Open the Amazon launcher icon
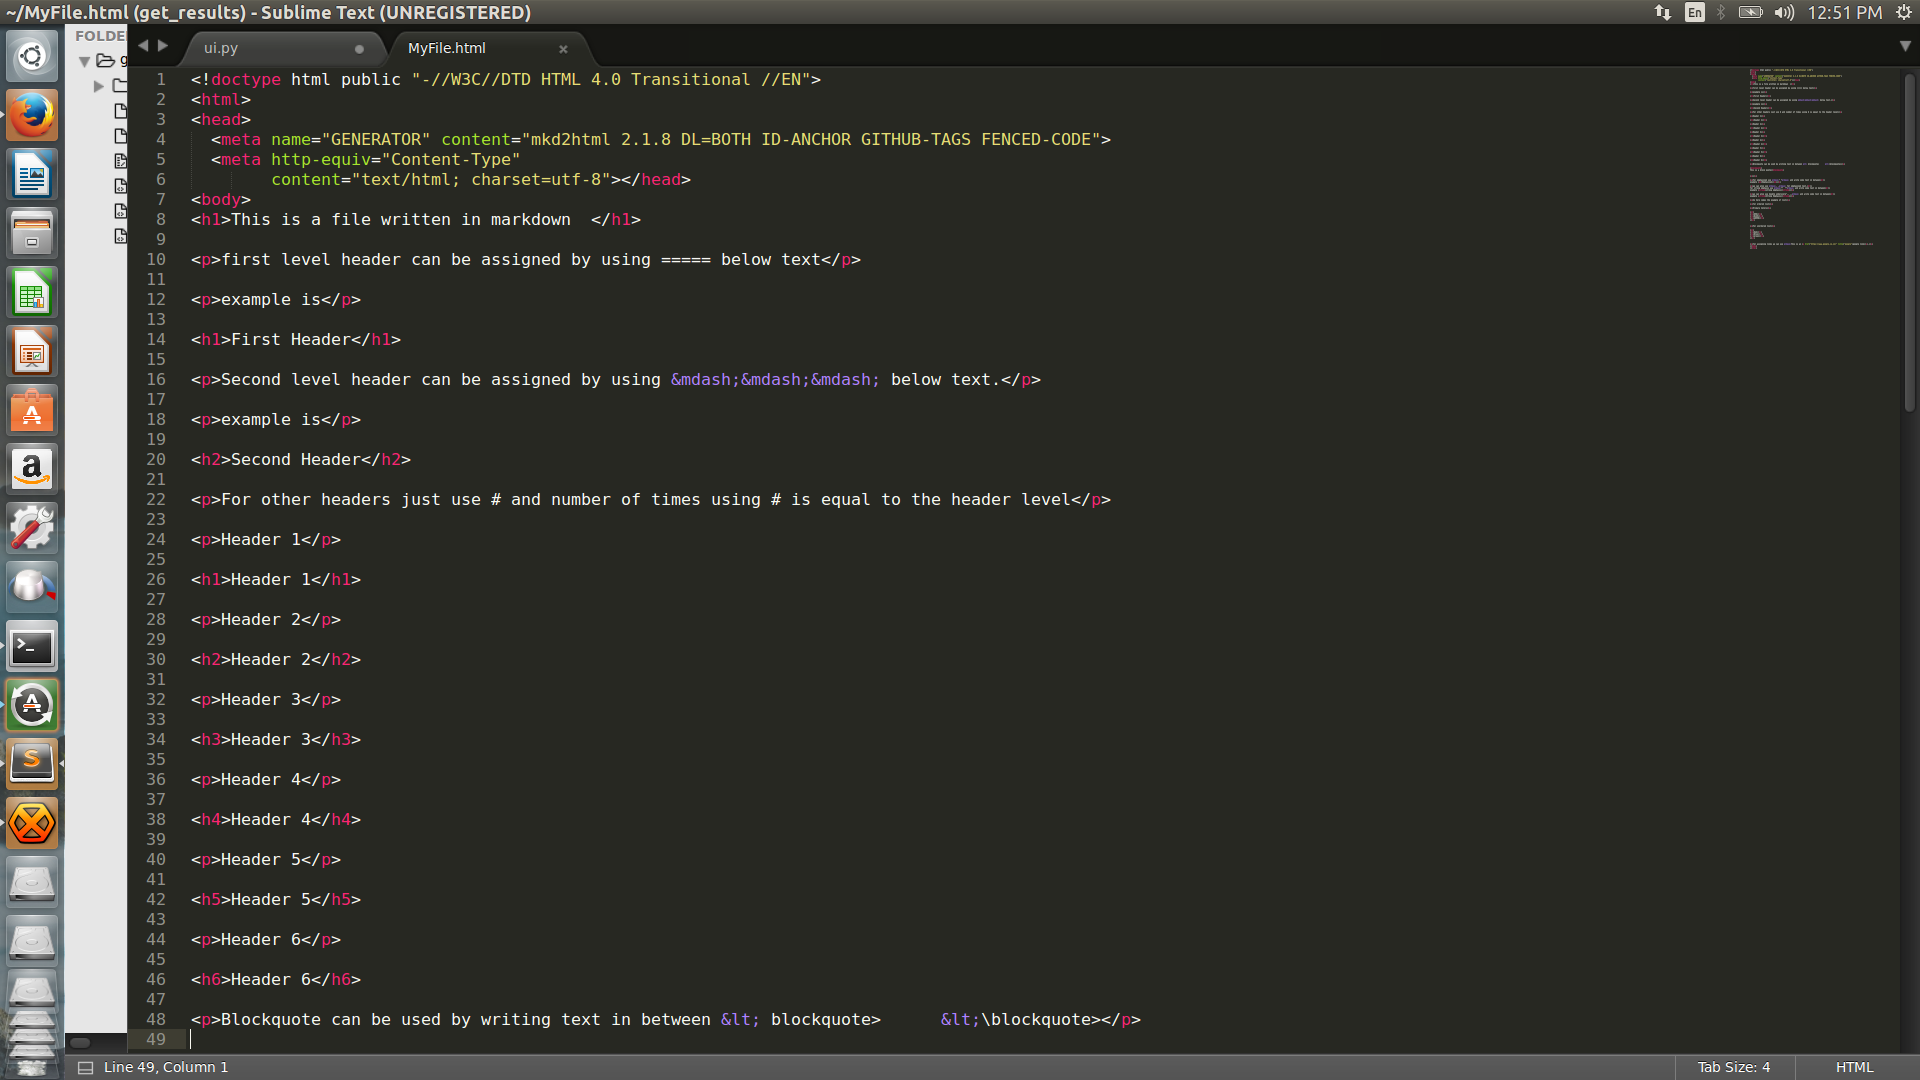The width and height of the screenshot is (1920, 1080). 32,470
